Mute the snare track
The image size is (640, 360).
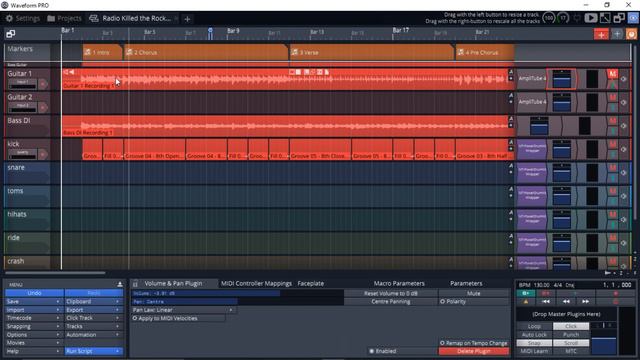(x=612, y=167)
